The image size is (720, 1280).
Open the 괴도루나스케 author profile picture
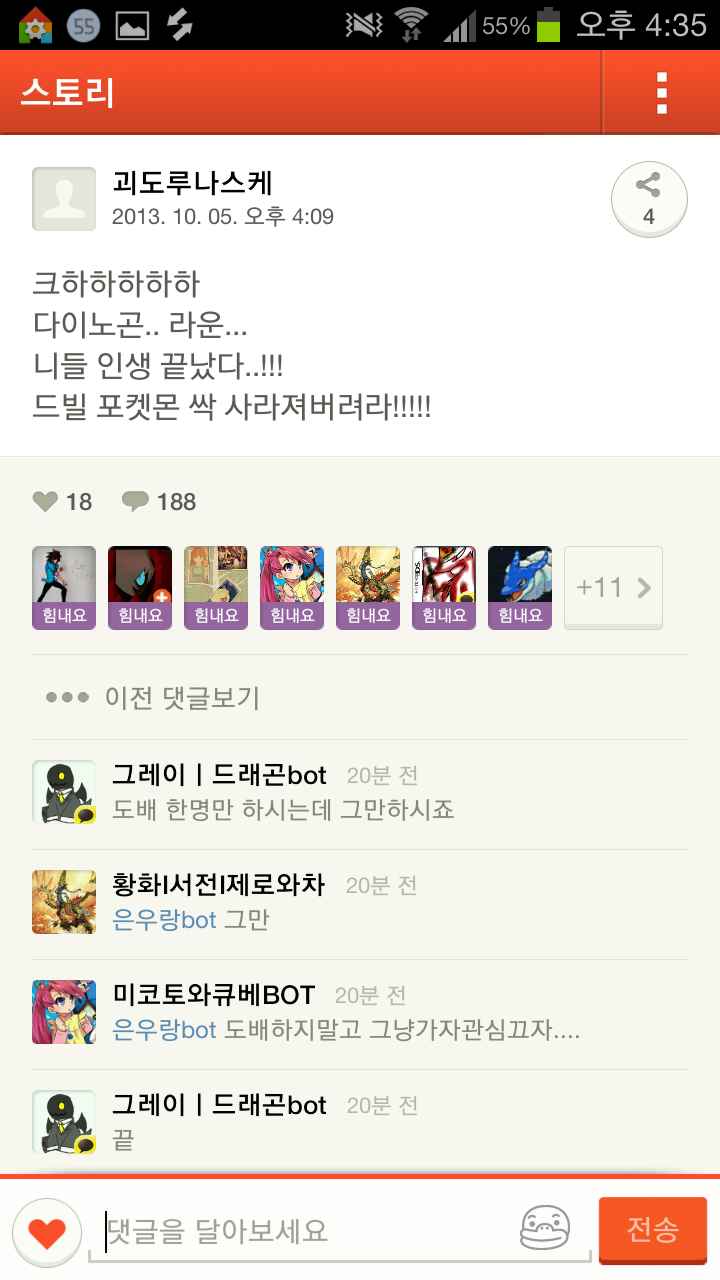point(64,199)
